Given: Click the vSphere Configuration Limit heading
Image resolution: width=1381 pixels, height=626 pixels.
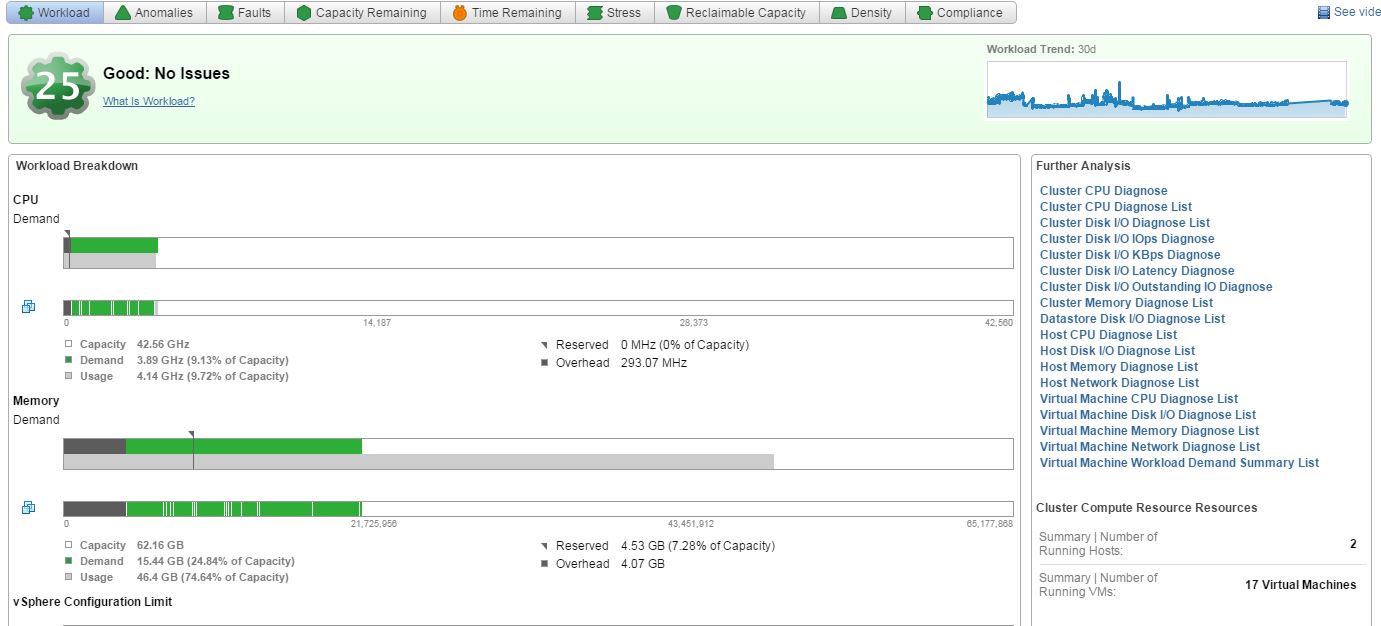Looking at the screenshot, I should [x=92, y=602].
